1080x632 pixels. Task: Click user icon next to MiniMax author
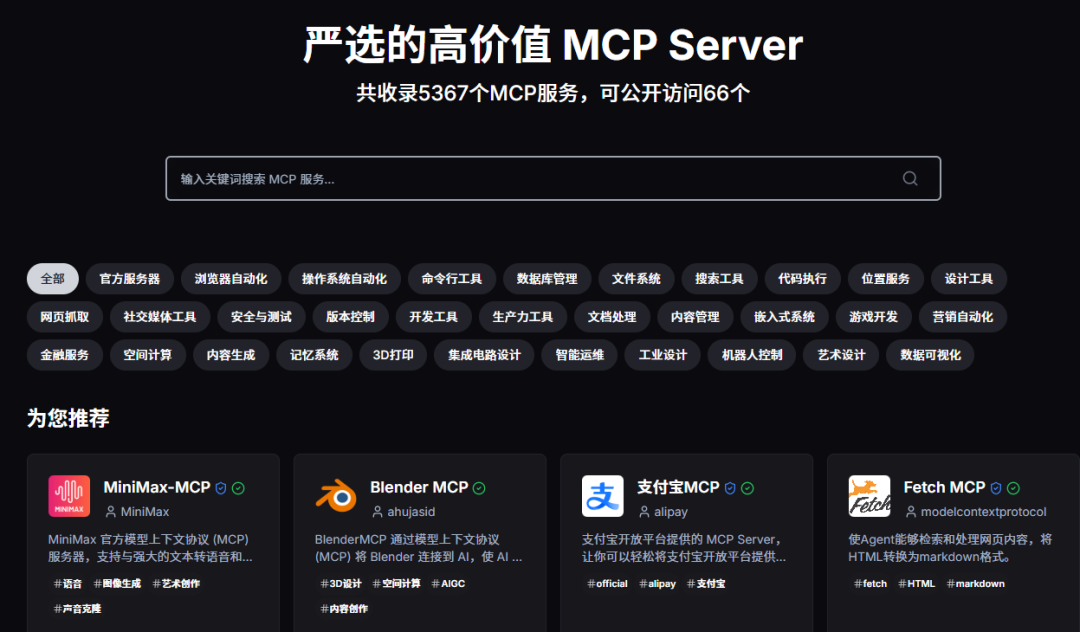coord(110,512)
